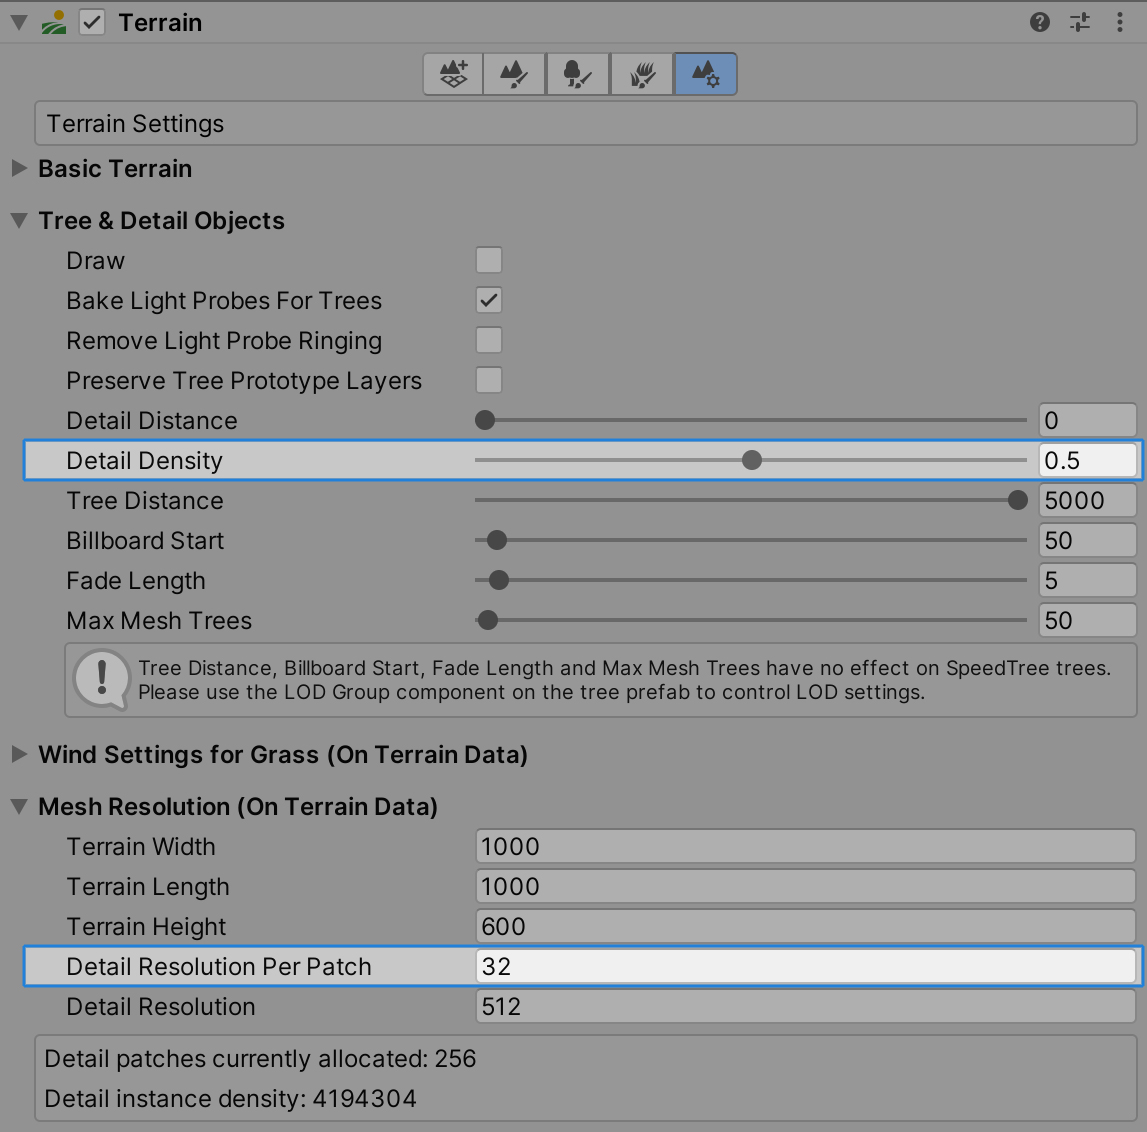The width and height of the screenshot is (1147, 1132).
Task: Select the Paint Details tool
Action: tap(642, 74)
